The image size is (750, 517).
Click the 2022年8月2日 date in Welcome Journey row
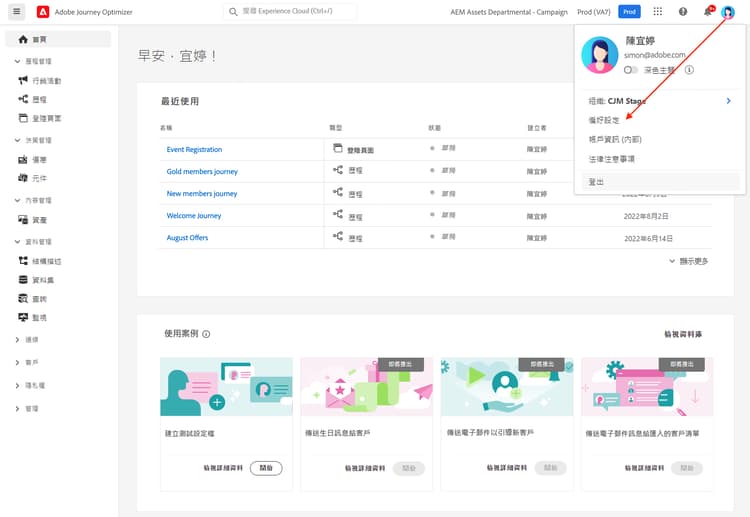(646, 216)
